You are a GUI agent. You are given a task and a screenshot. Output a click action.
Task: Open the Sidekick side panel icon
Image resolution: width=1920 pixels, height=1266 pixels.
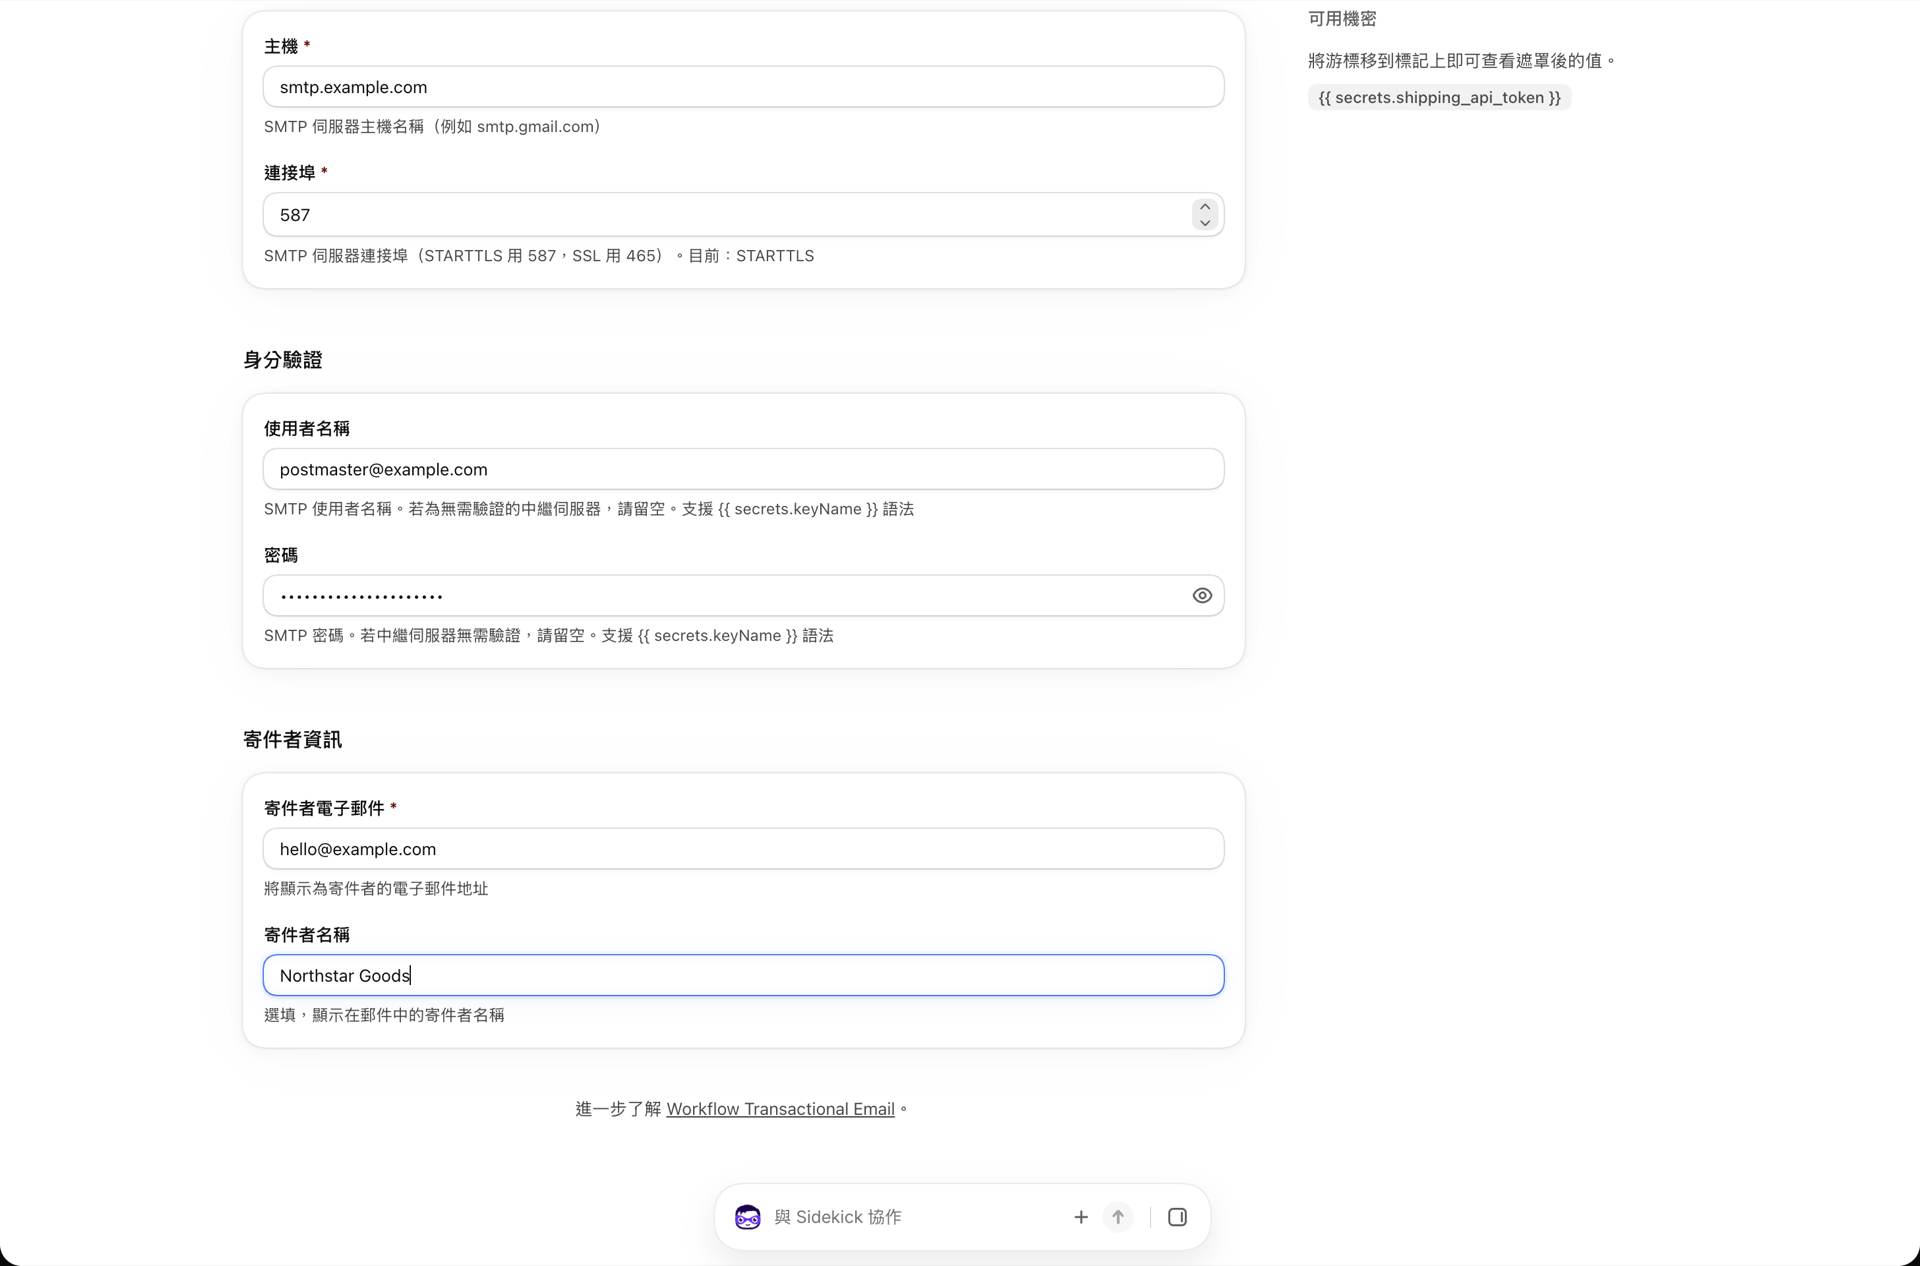1177,1216
